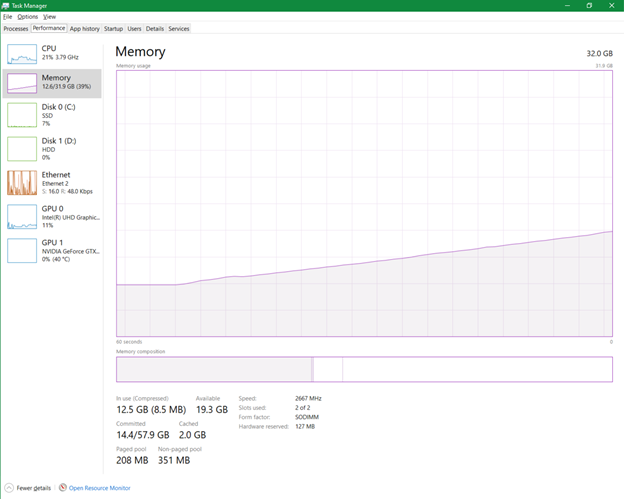
Task: Select Disk 1 (D:) HDD graph icon
Action: click(x=21, y=148)
